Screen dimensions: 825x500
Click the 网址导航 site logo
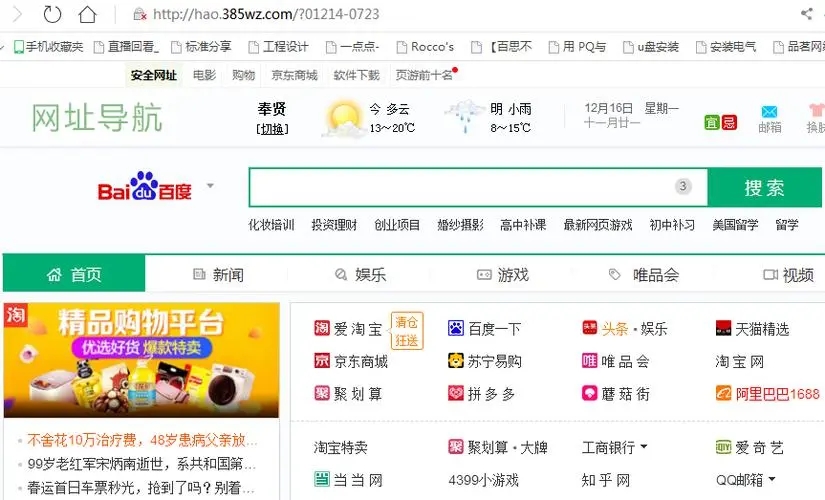click(x=97, y=118)
